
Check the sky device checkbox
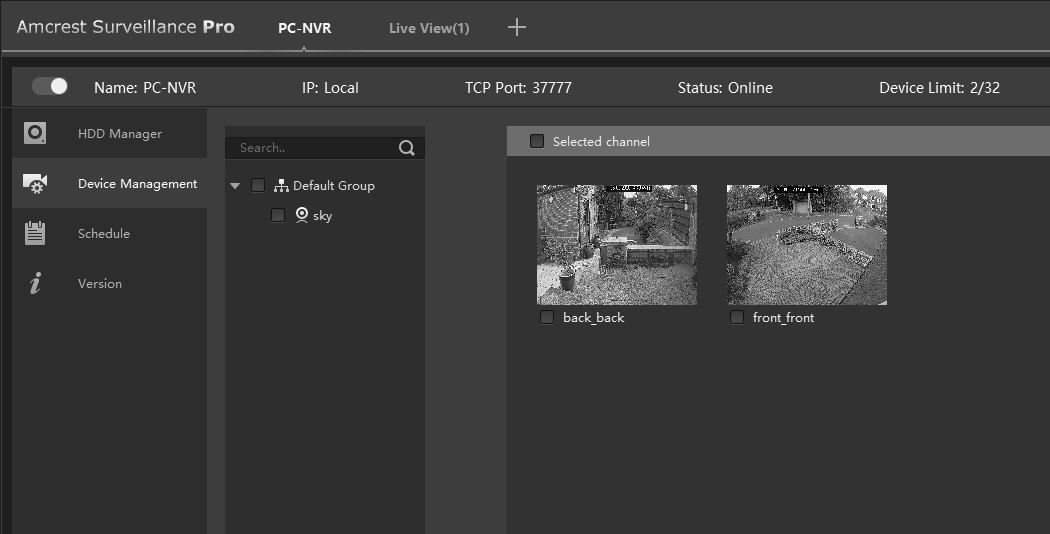point(278,215)
